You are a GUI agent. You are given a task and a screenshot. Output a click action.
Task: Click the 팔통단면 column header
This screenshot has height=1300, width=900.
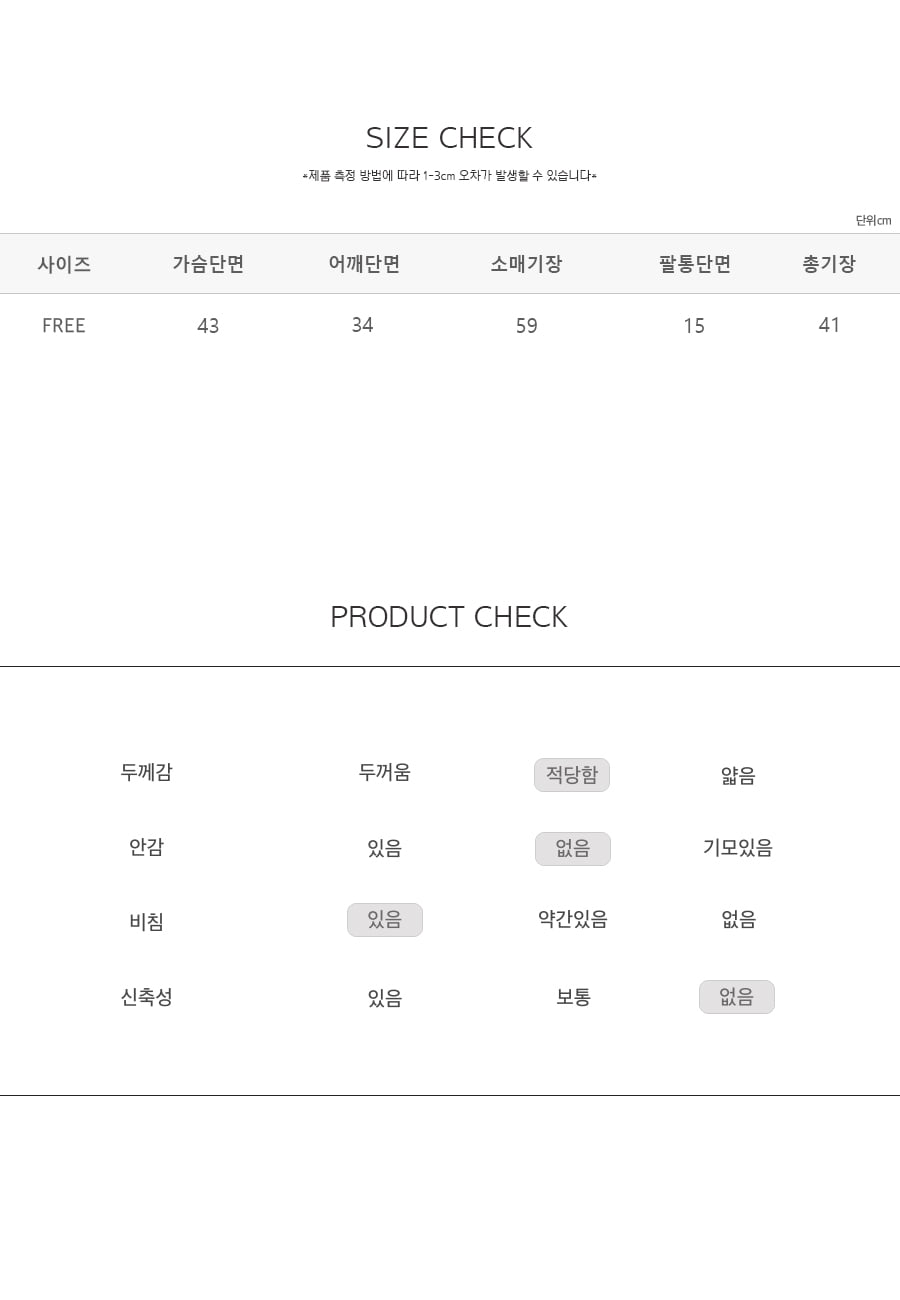coord(695,264)
